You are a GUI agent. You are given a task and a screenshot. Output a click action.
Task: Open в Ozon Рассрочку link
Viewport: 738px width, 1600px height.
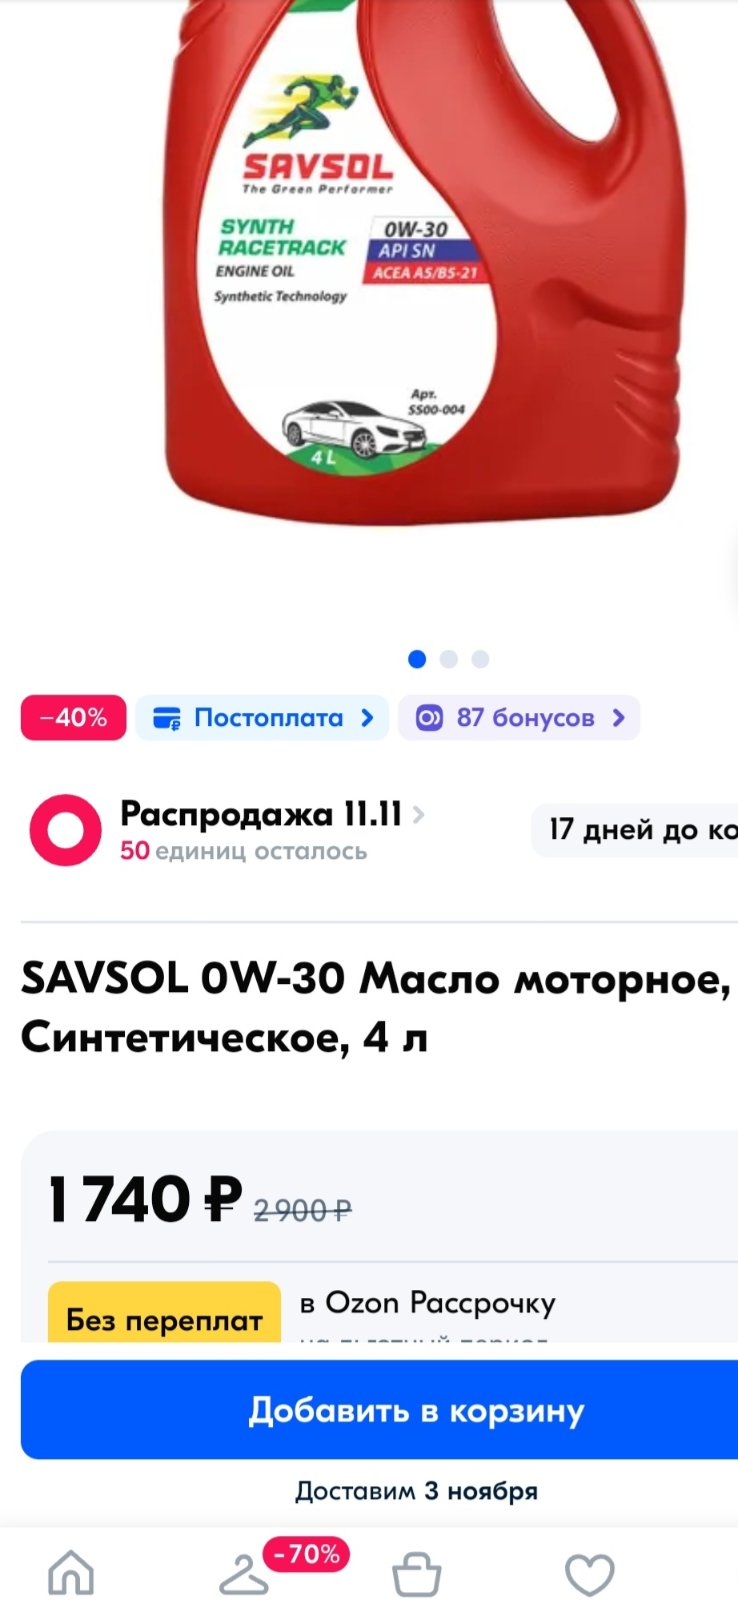tap(427, 1303)
